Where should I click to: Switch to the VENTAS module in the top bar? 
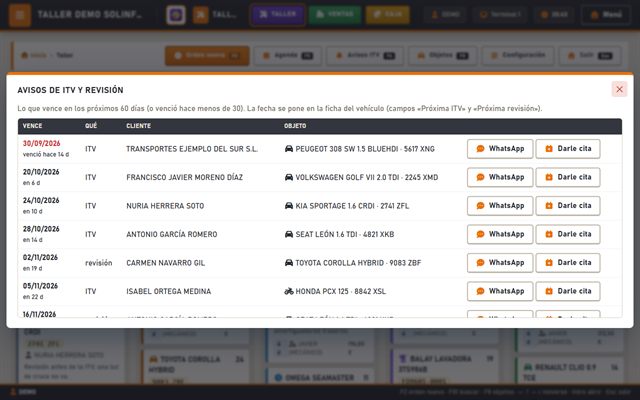point(335,15)
